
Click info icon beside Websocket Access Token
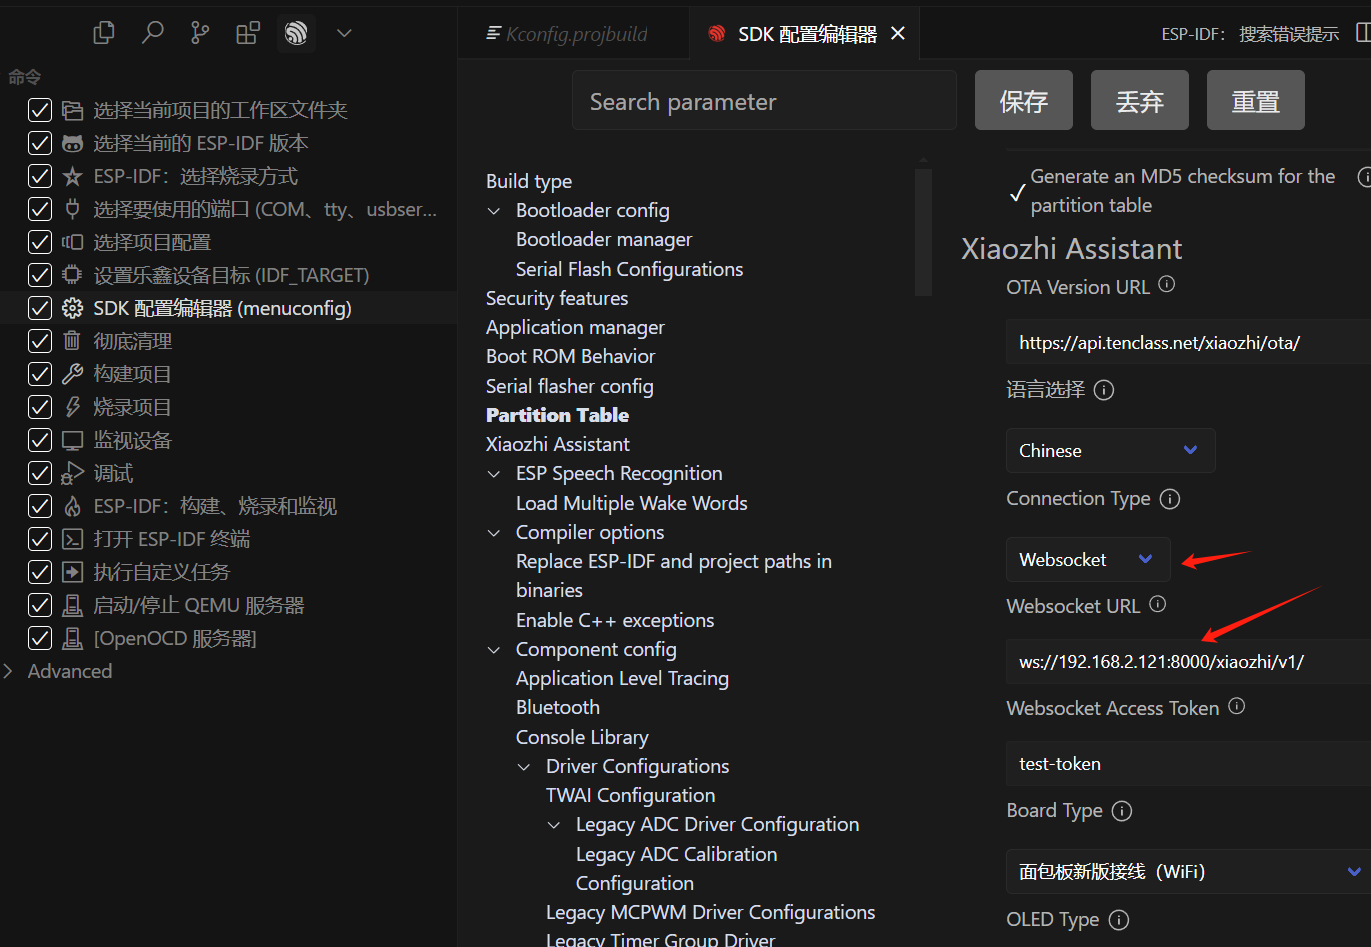(x=1236, y=706)
